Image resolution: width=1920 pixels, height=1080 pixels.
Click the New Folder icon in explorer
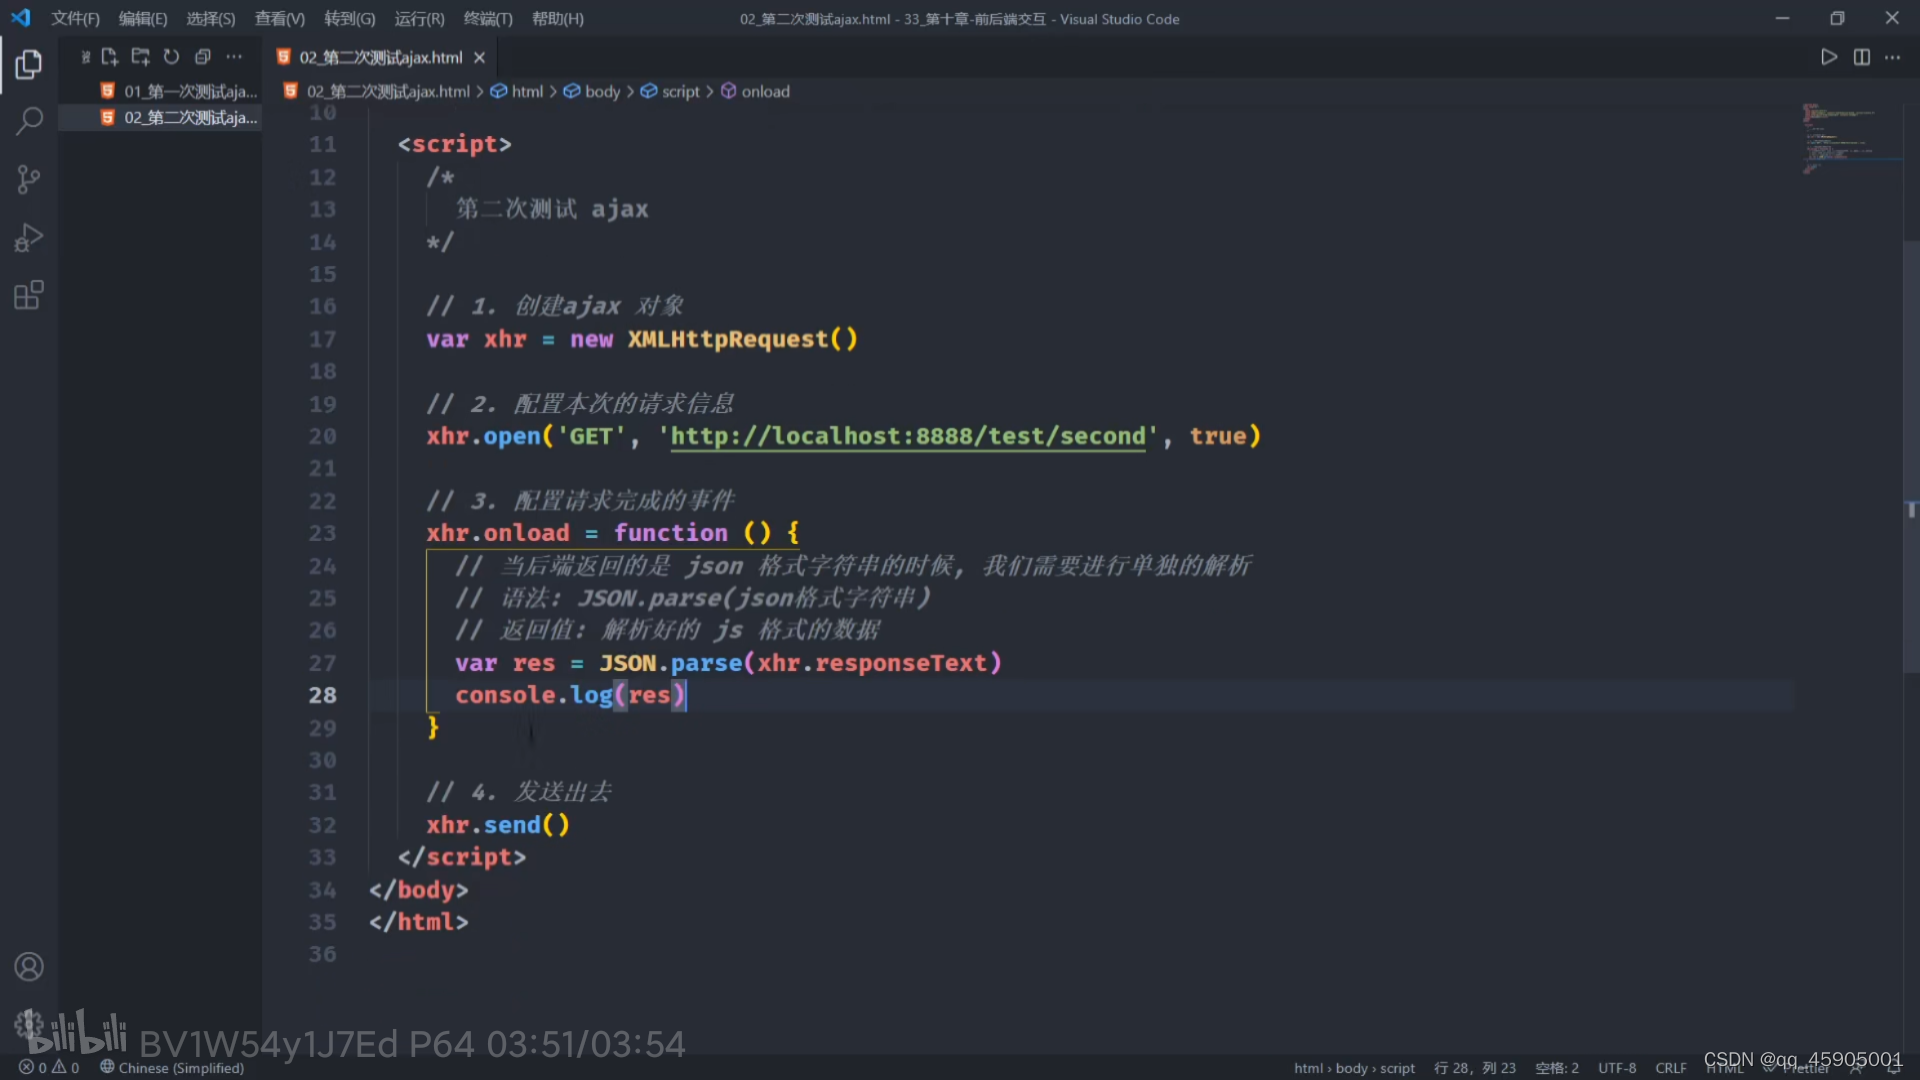[x=141, y=57]
